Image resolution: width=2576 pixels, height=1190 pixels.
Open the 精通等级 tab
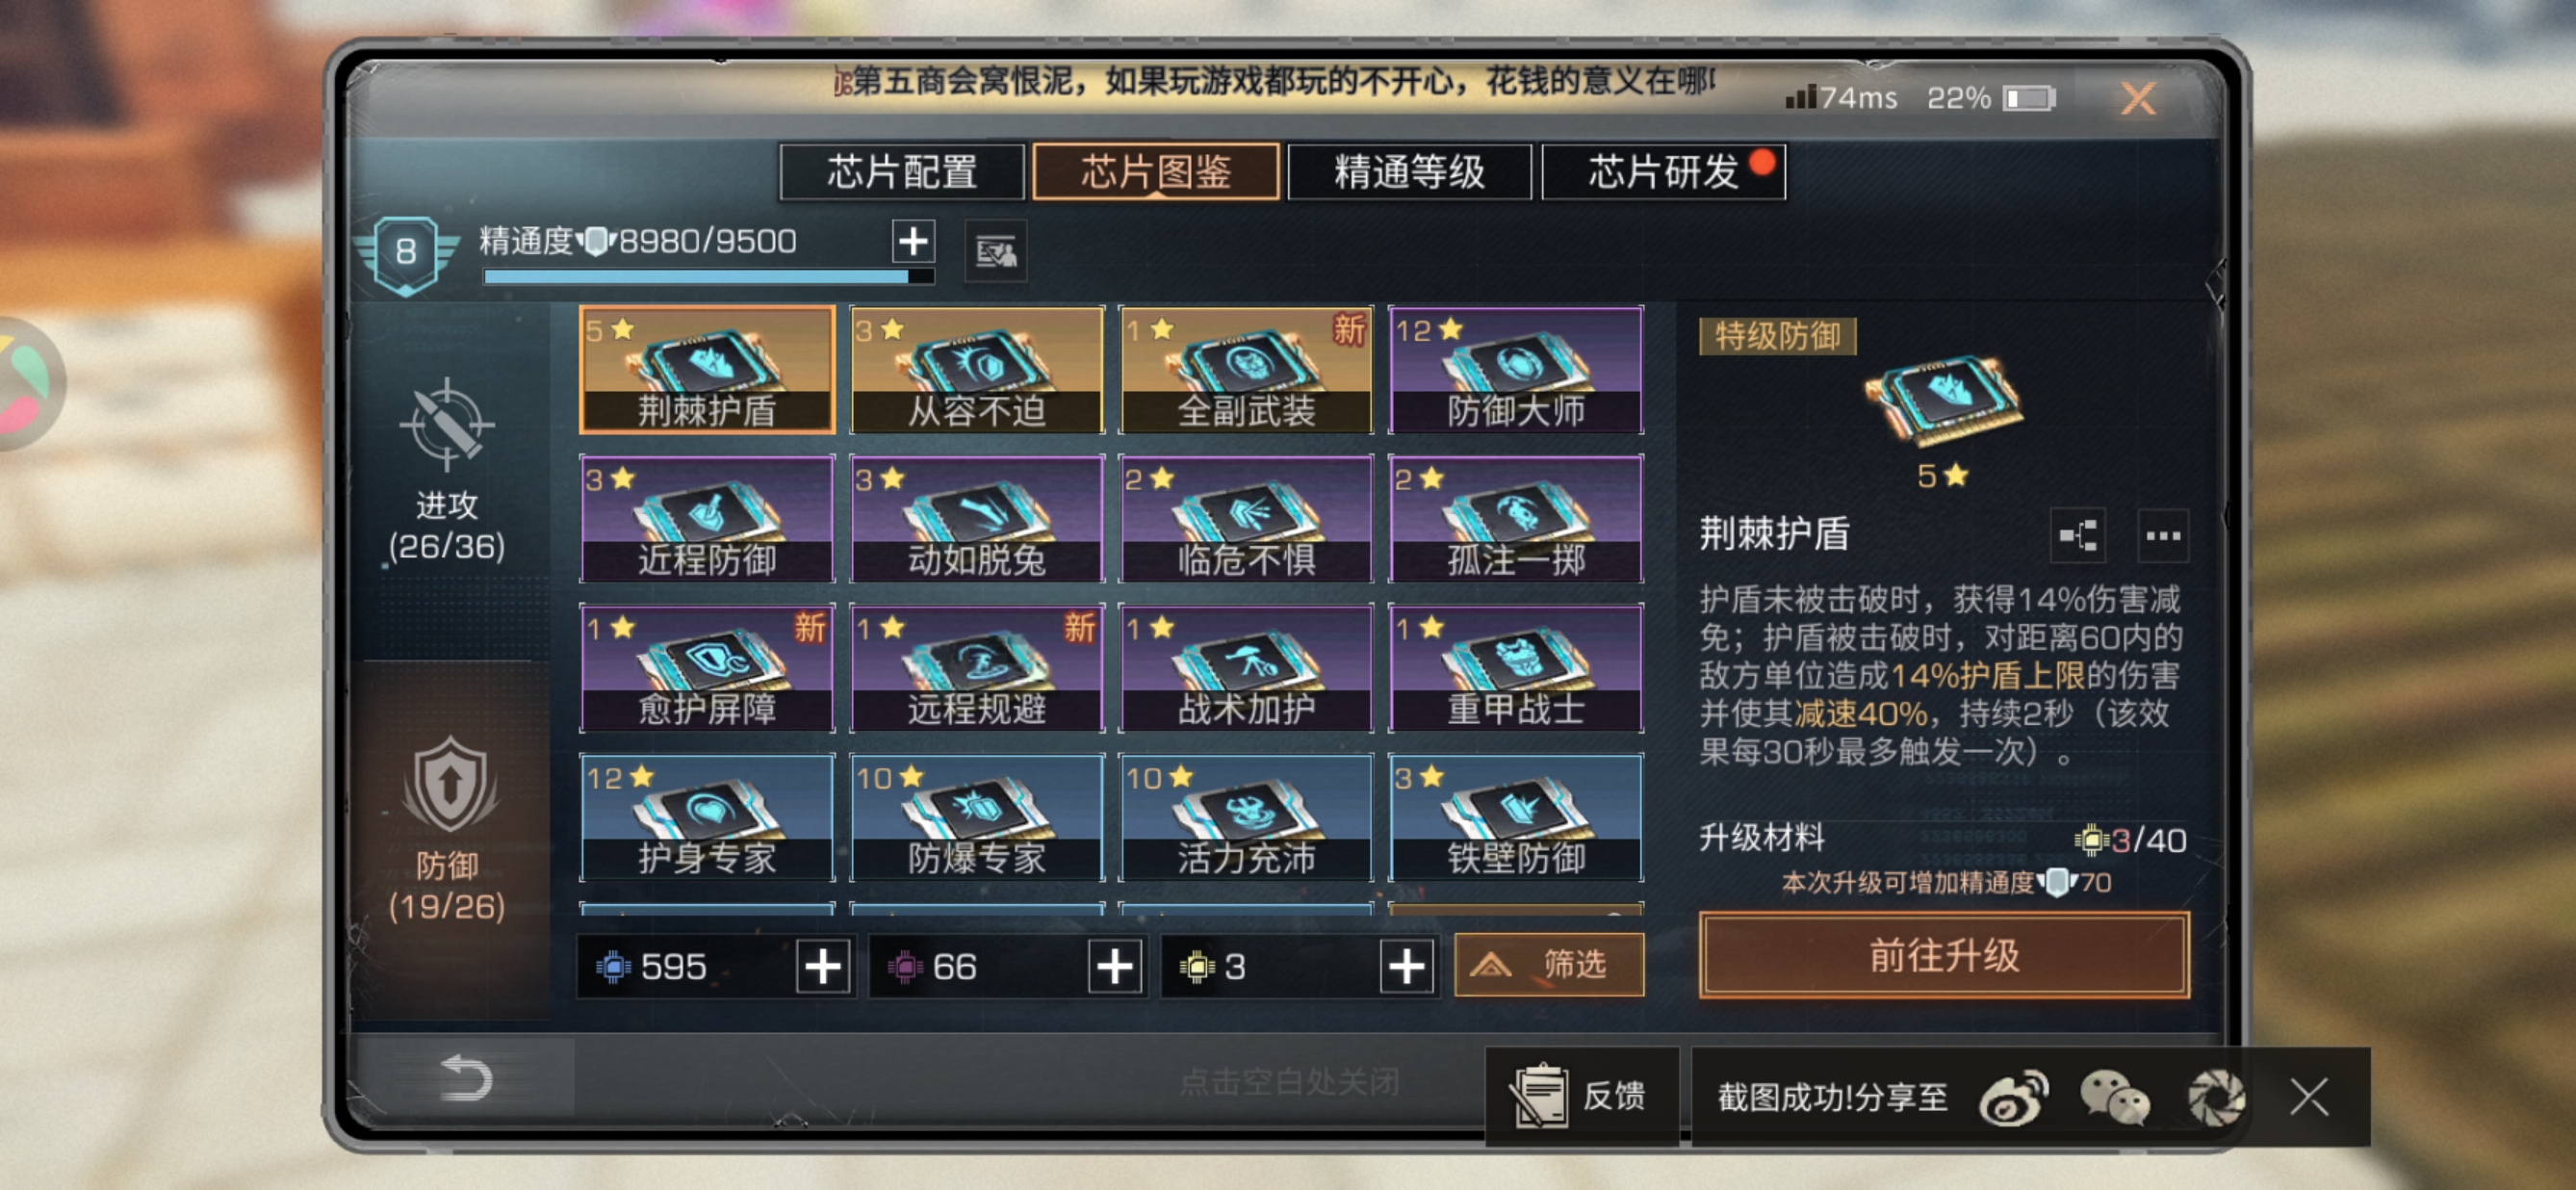[x=1409, y=172]
